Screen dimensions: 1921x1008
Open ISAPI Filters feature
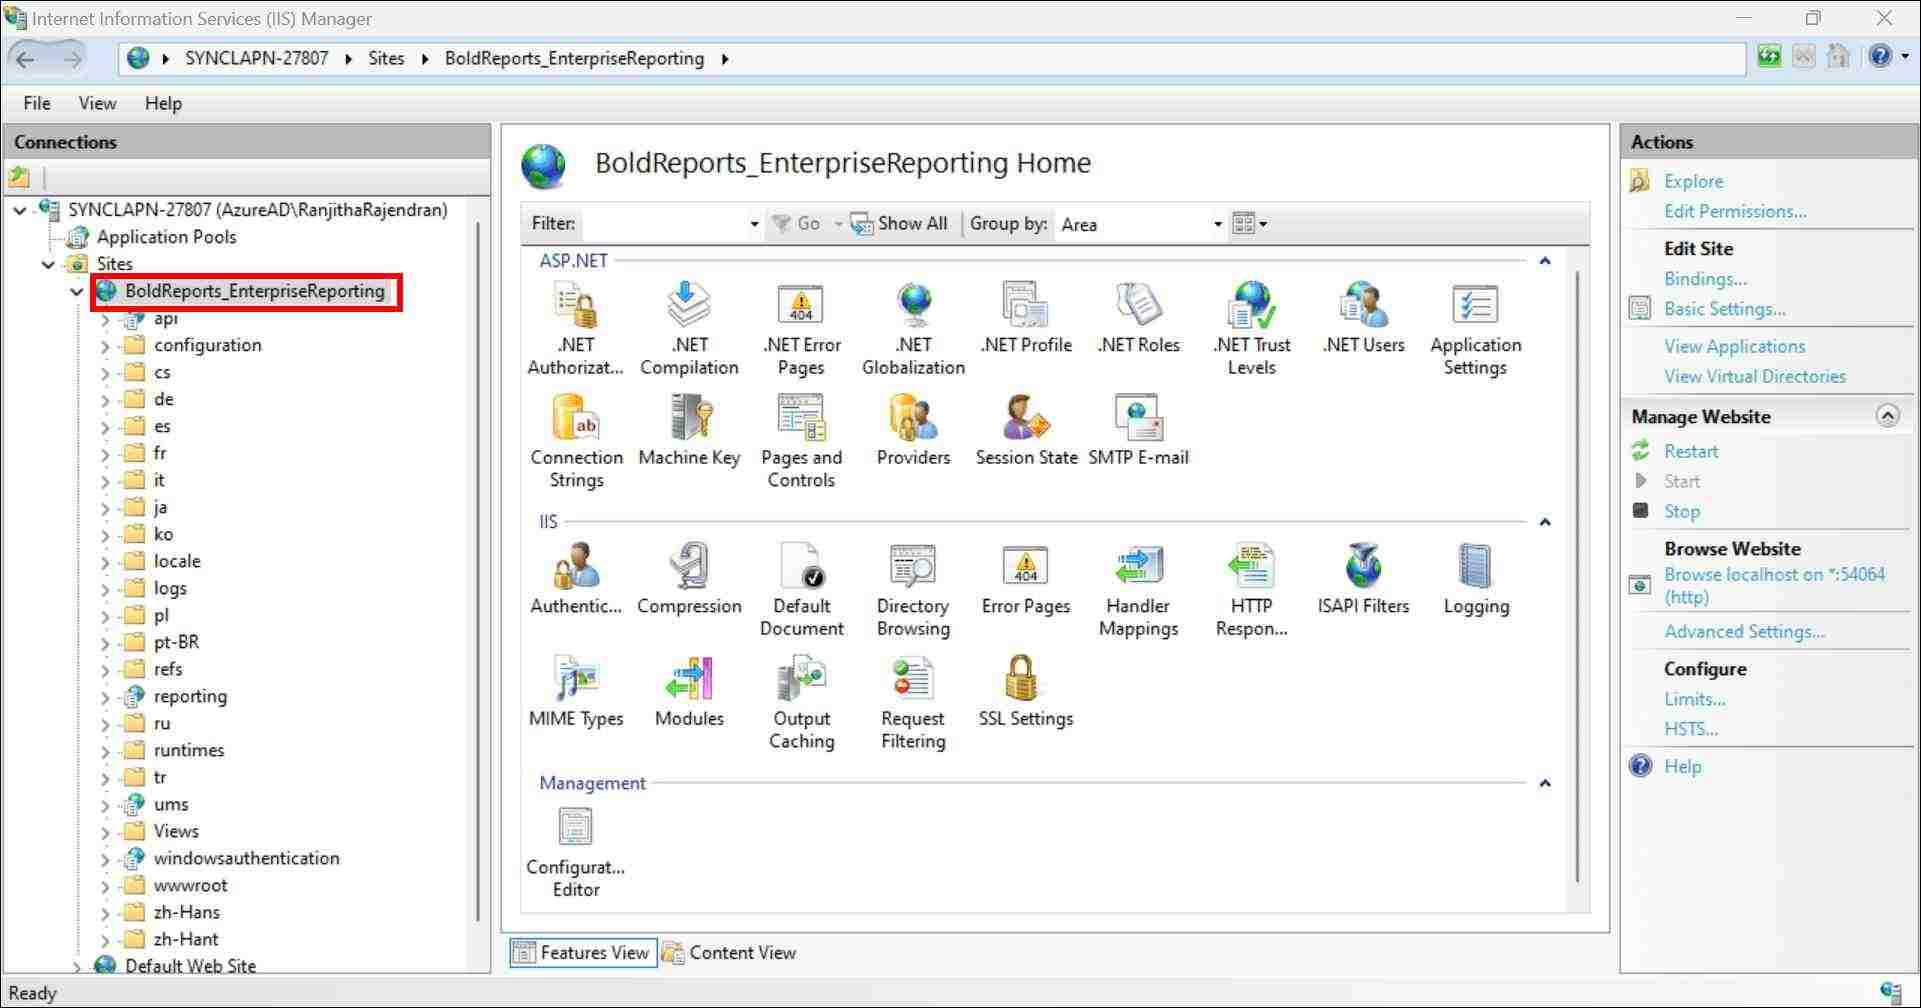coord(1363,579)
